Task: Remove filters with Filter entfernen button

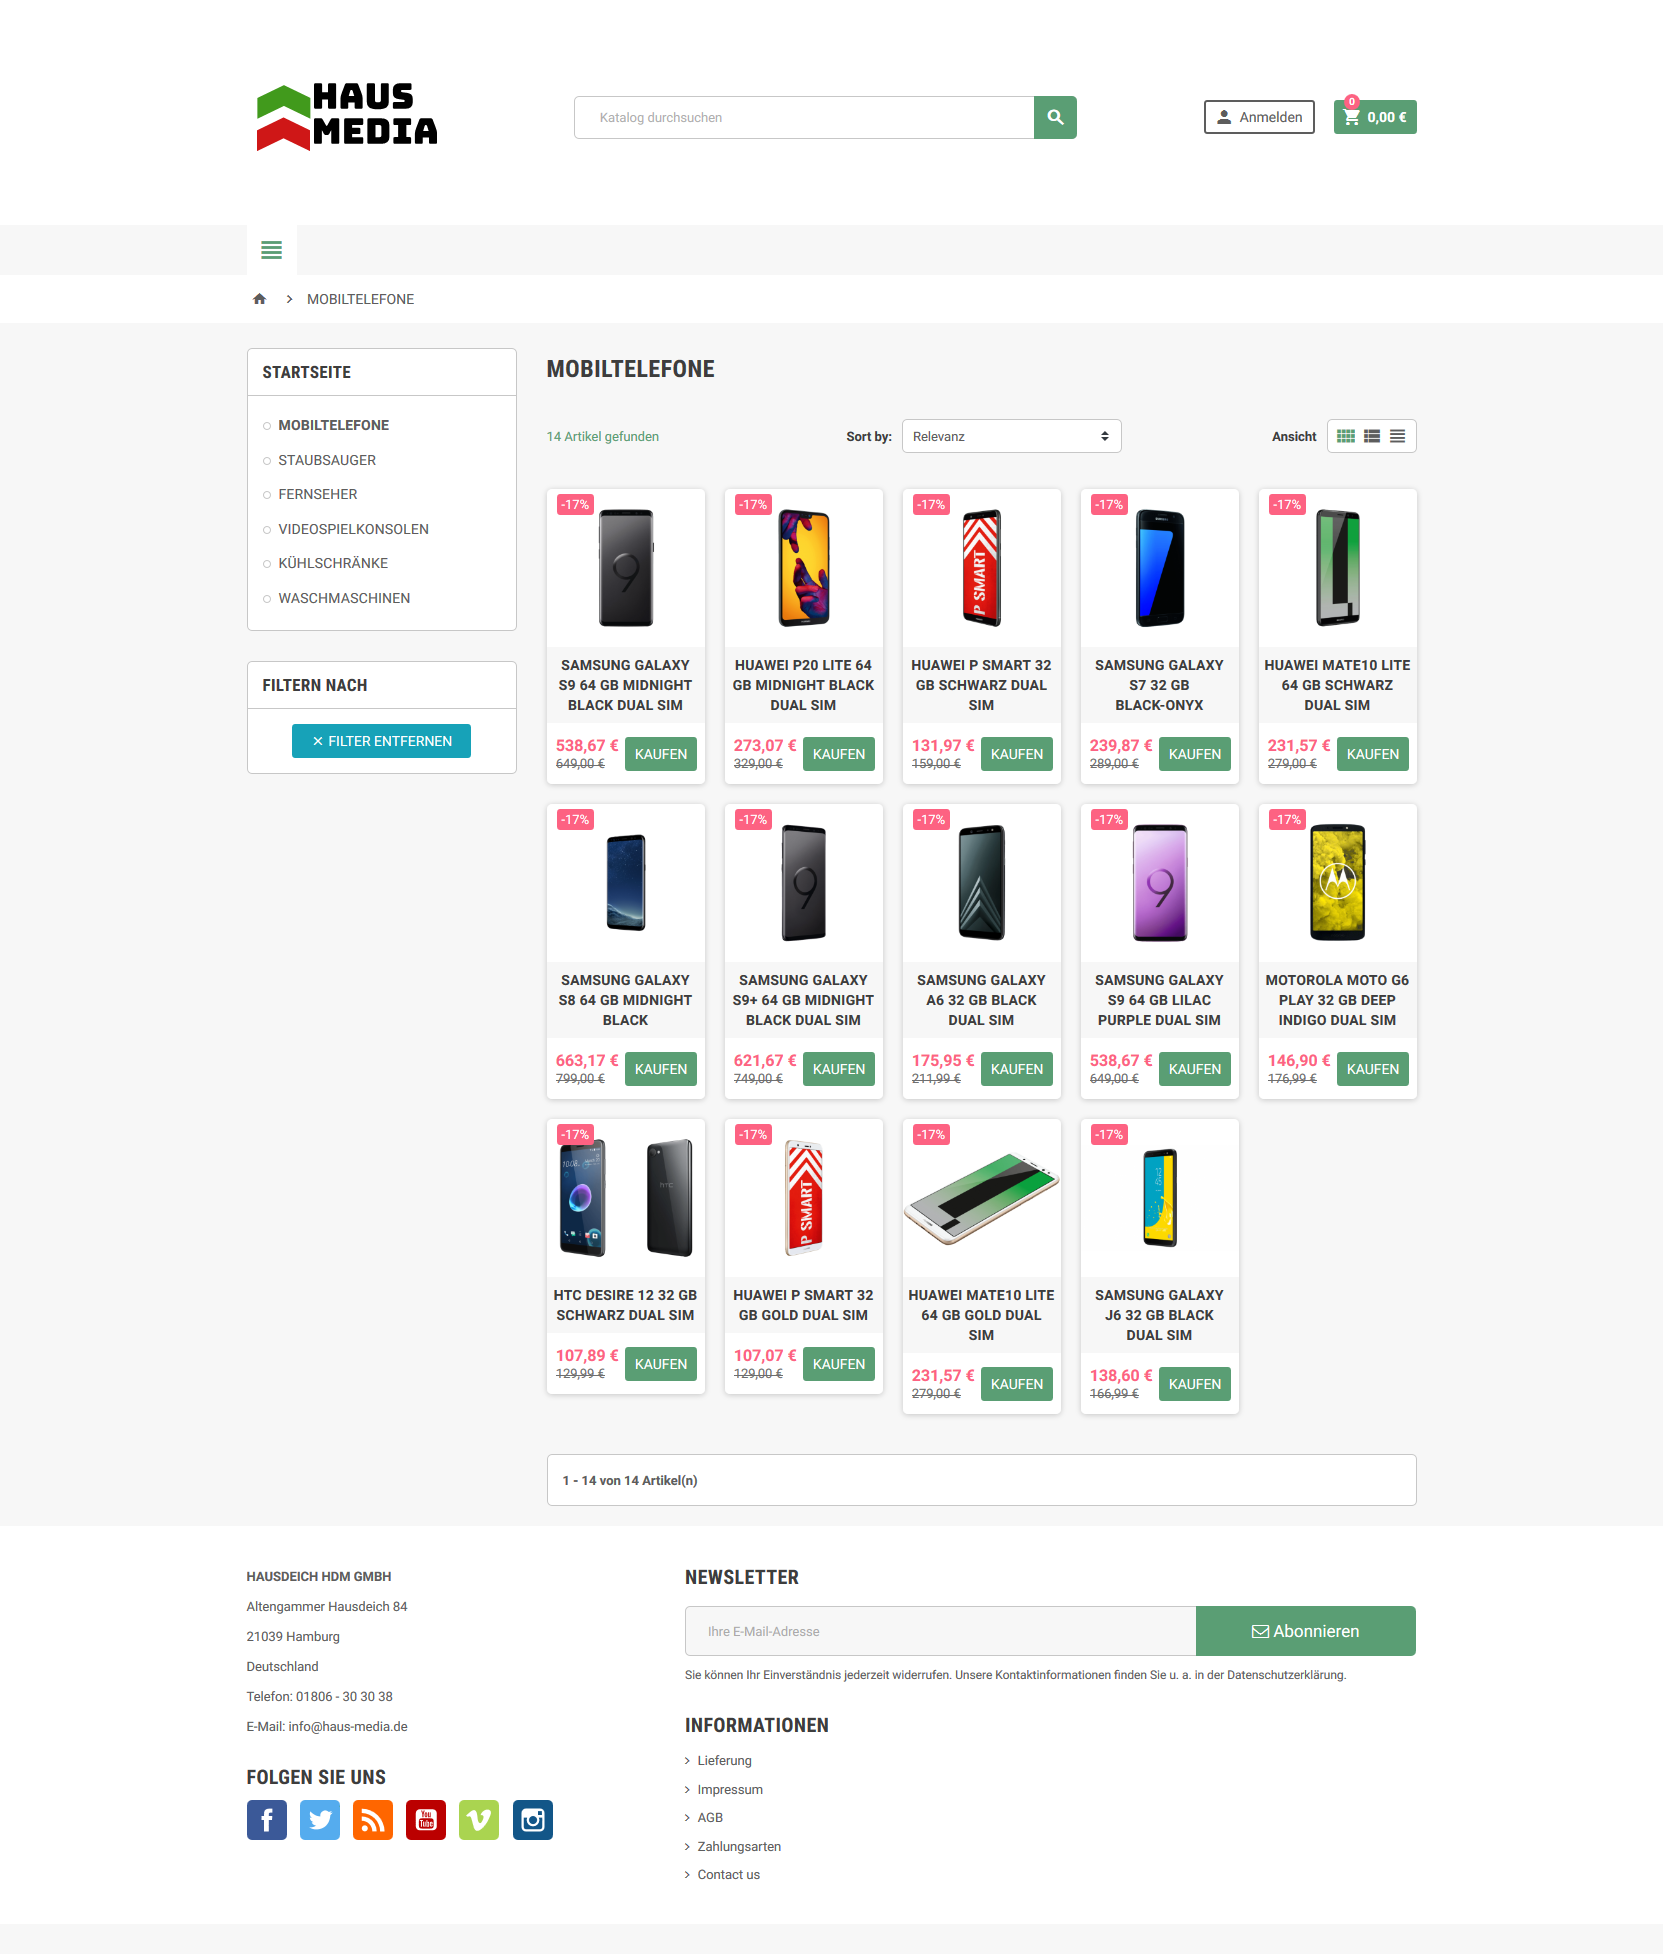Action: (x=381, y=741)
